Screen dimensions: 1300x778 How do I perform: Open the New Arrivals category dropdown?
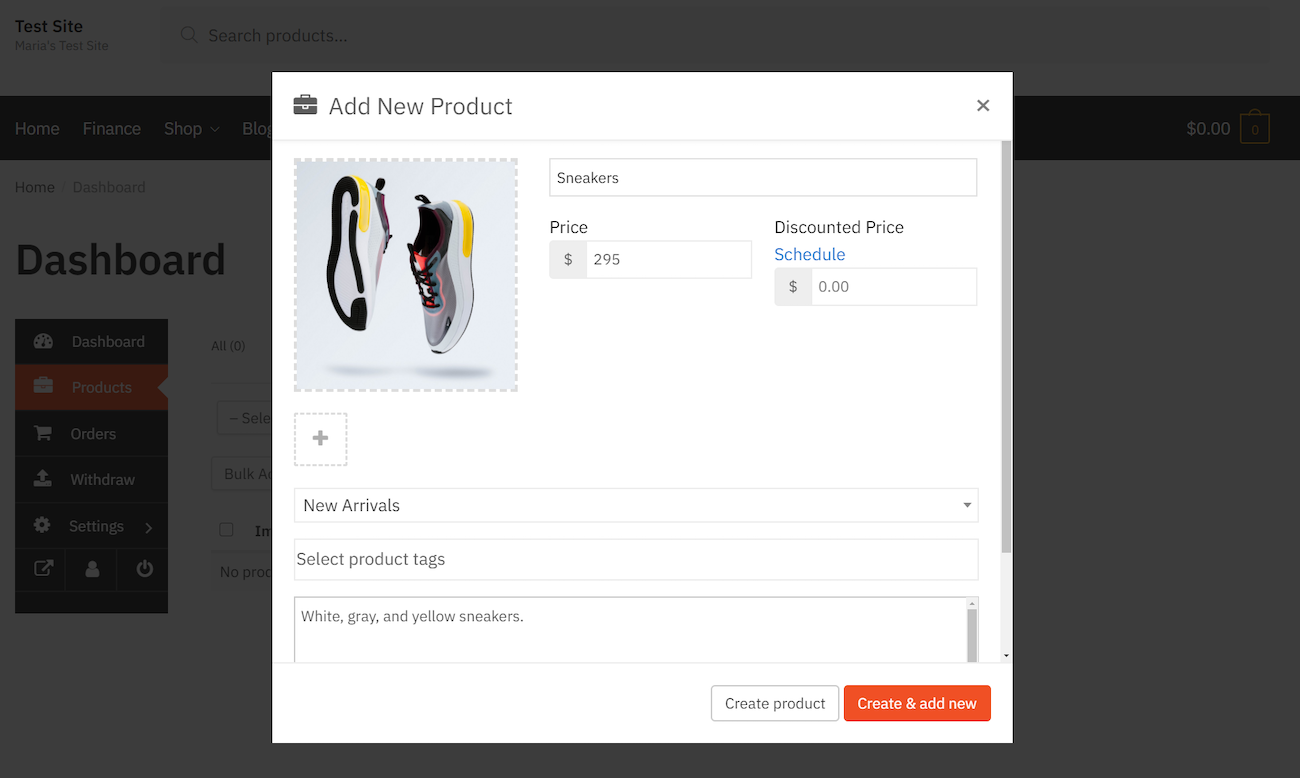coord(636,505)
